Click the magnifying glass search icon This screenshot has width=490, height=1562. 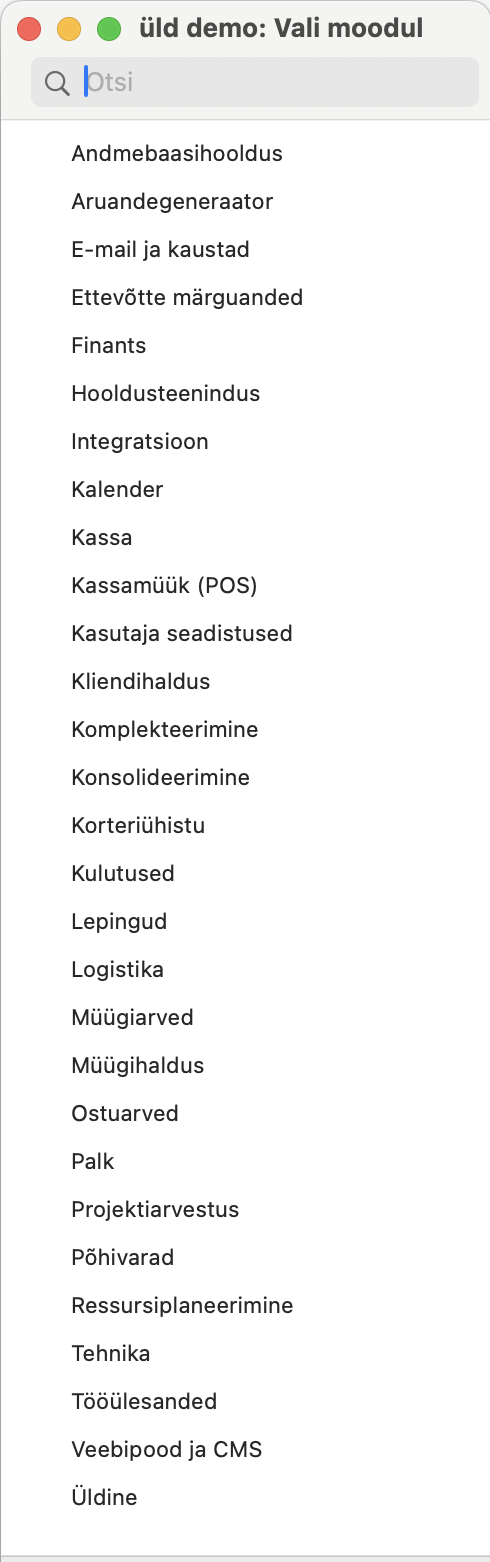pyautogui.click(x=57, y=83)
